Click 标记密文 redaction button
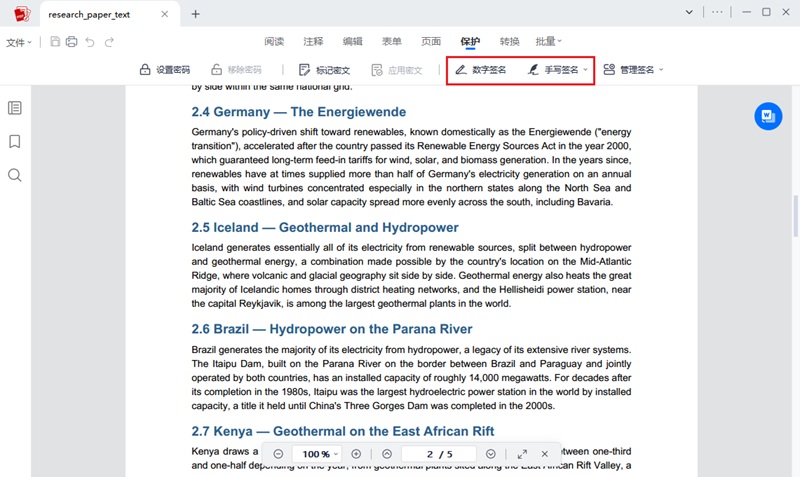Screen dimensions: 800x477 click(324, 70)
